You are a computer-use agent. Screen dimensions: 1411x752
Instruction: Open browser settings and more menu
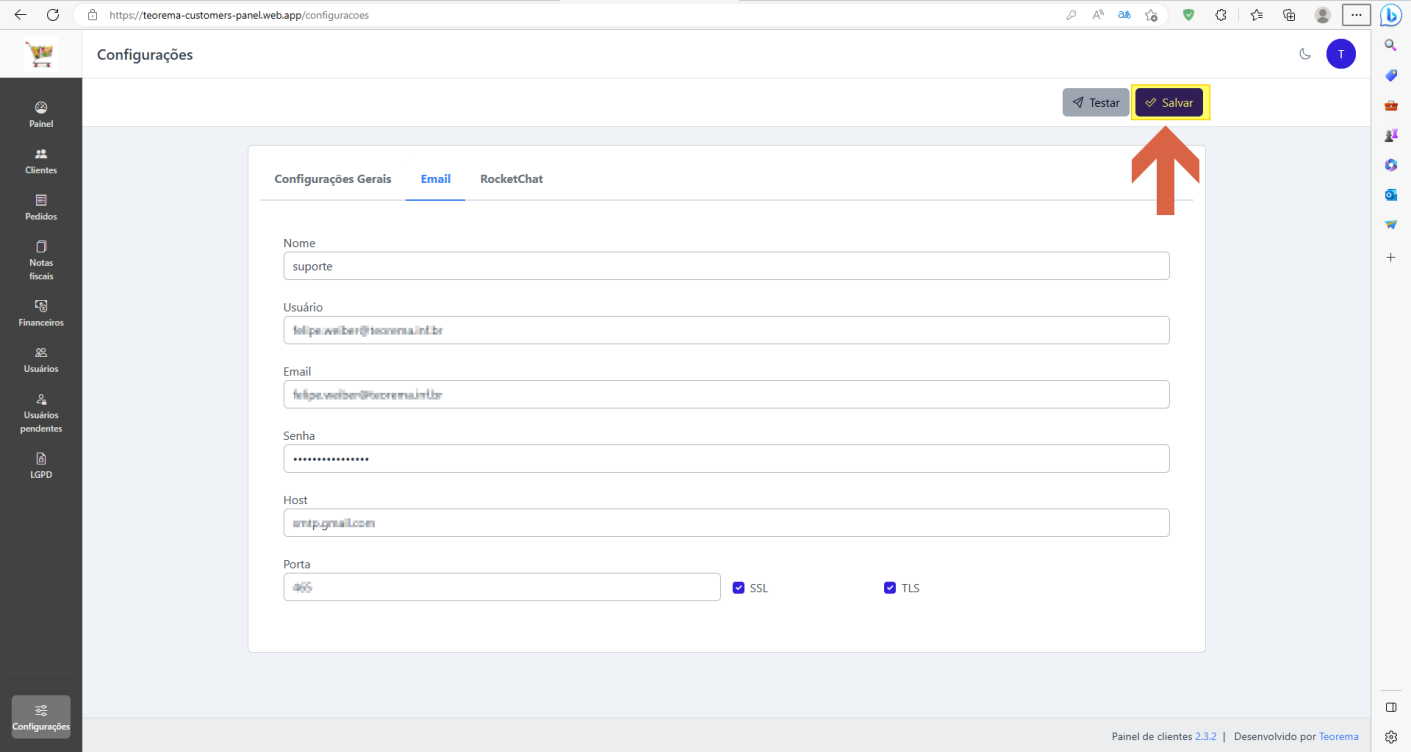coord(1356,15)
